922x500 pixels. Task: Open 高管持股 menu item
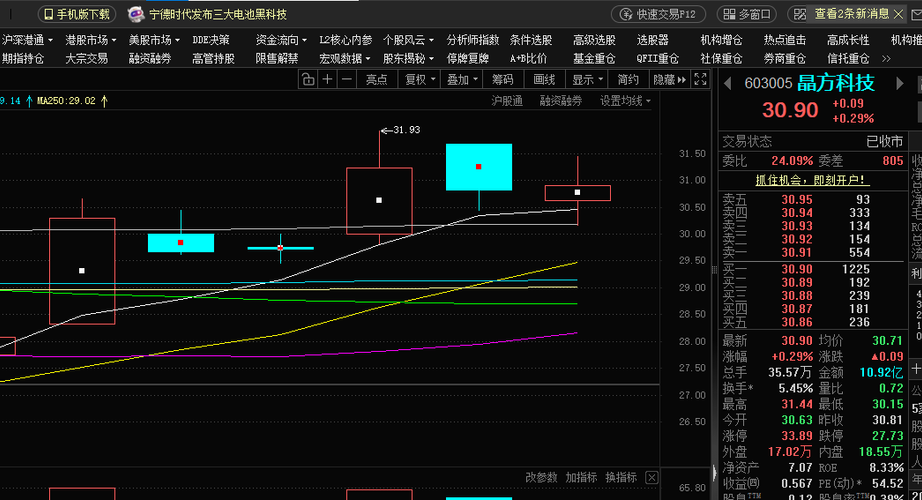(213, 59)
